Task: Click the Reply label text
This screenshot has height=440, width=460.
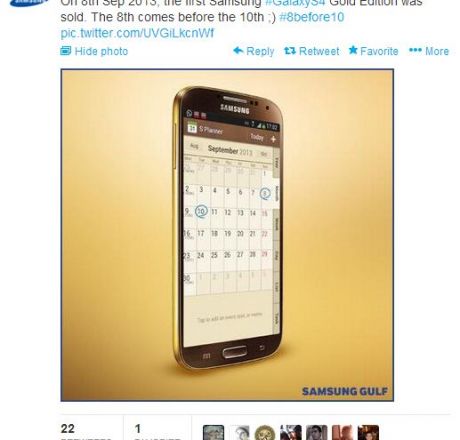Action: coord(260,52)
